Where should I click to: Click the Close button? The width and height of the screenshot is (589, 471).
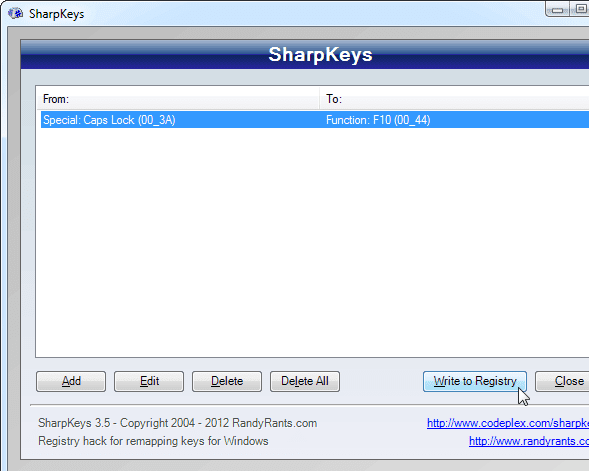click(562, 381)
